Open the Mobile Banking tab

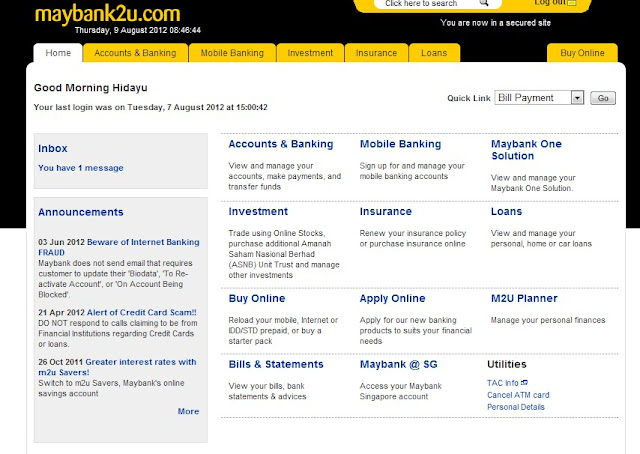point(232,53)
